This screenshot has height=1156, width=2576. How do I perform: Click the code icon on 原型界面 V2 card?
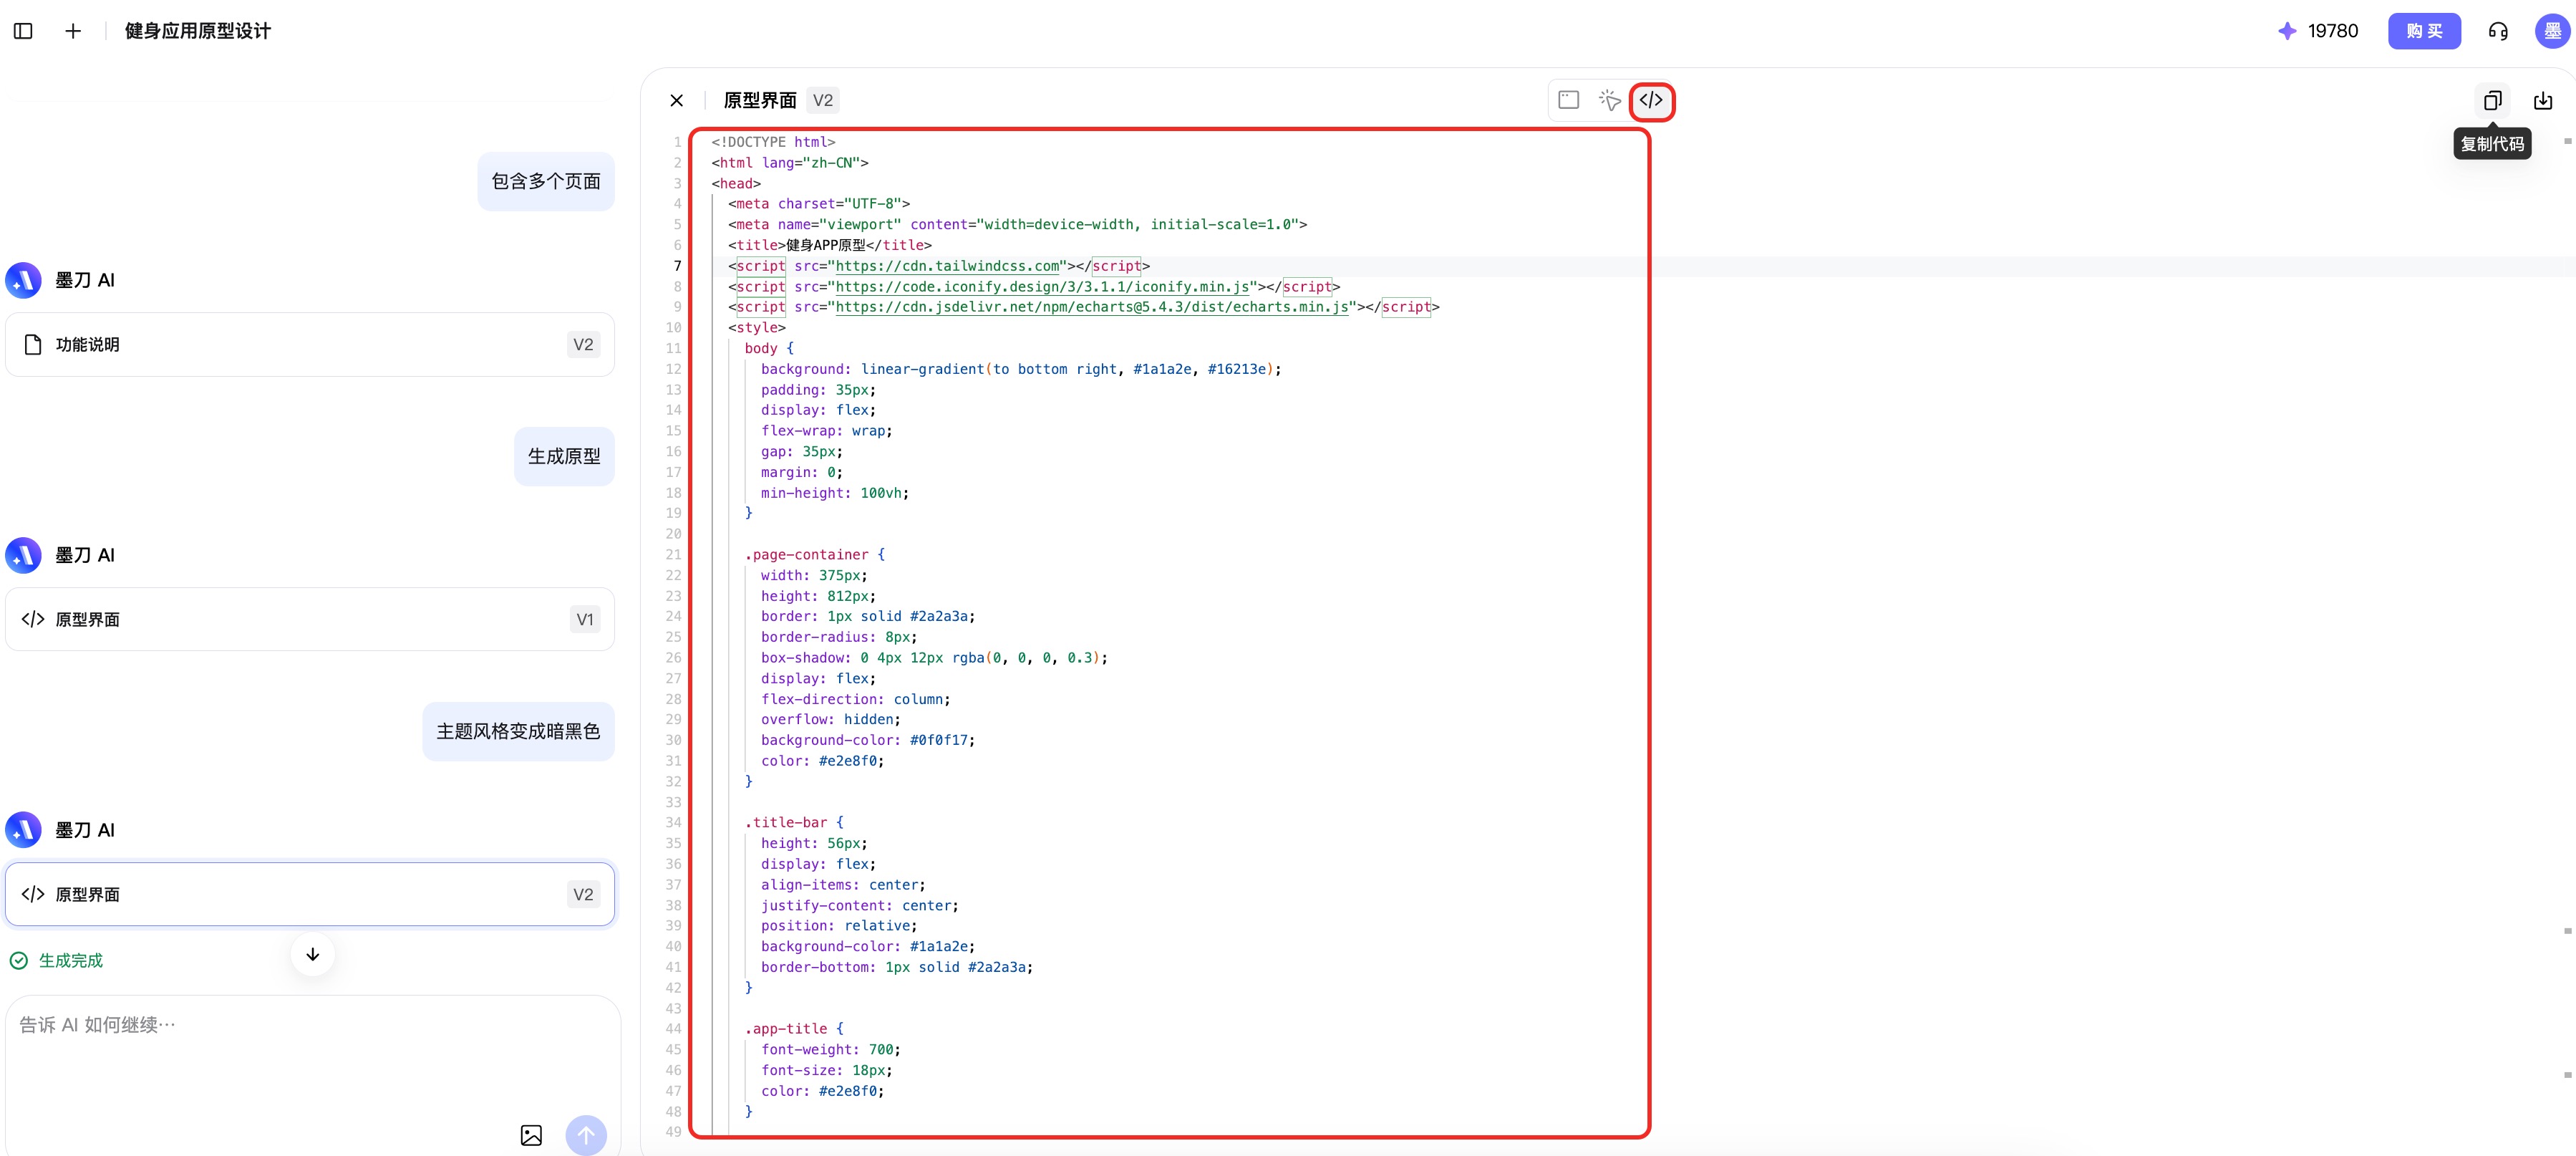pyautogui.click(x=33, y=894)
